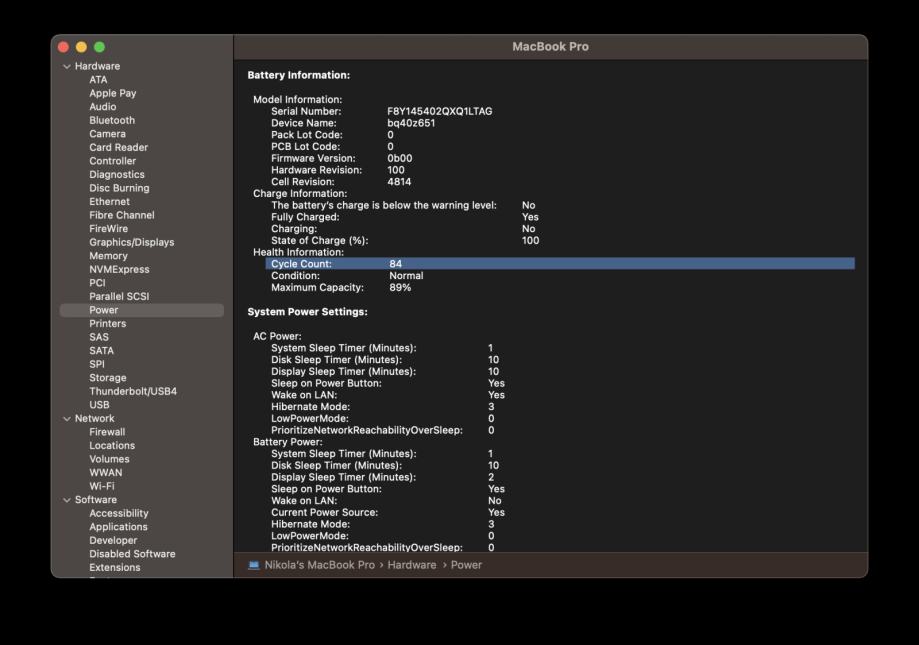Open SPI details
Screen dimensions: 919x645
pos(97,364)
